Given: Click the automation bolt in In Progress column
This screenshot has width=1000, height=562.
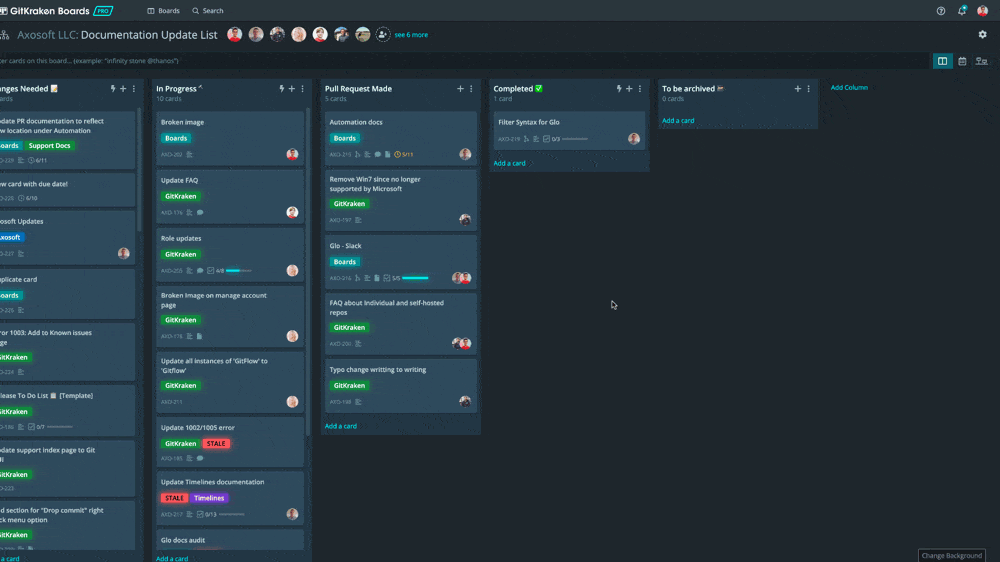Looking at the screenshot, I should click(x=281, y=89).
